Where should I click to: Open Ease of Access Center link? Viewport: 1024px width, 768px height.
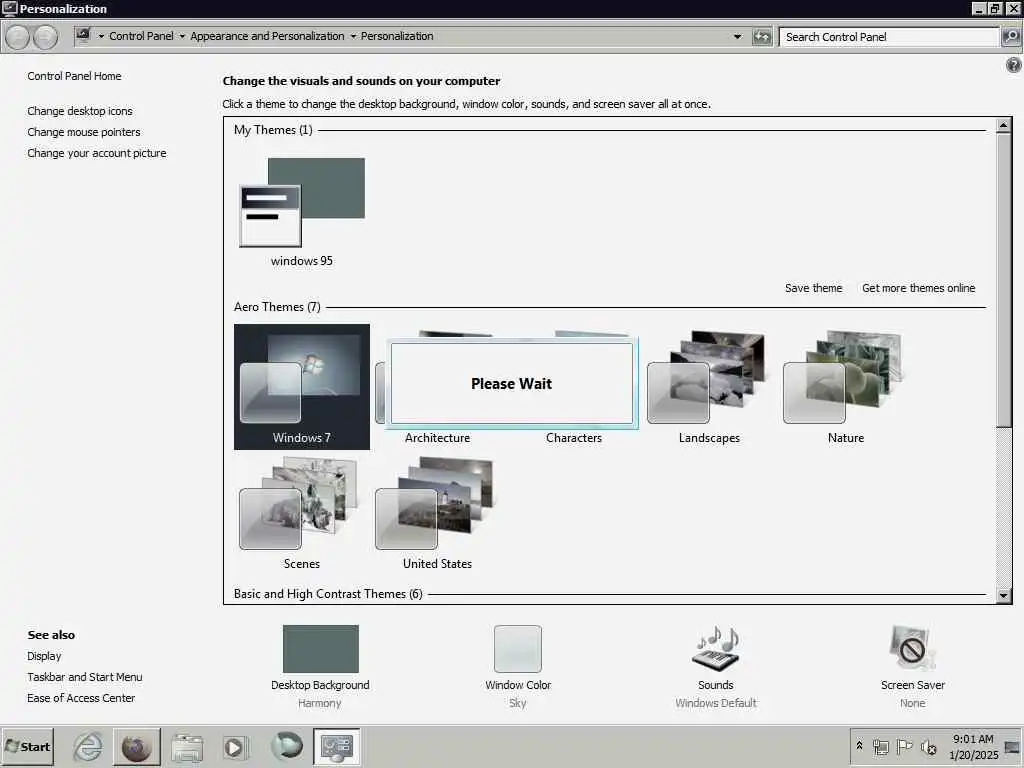click(81, 697)
